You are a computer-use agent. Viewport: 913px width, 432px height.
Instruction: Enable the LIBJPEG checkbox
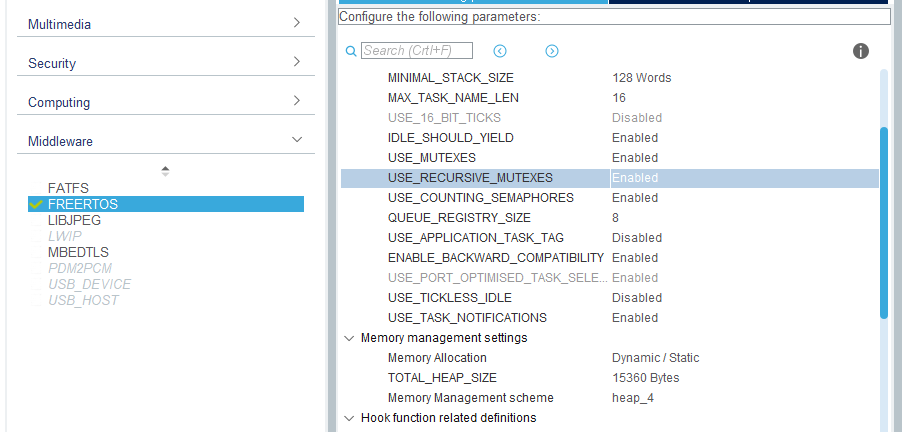point(36,221)
